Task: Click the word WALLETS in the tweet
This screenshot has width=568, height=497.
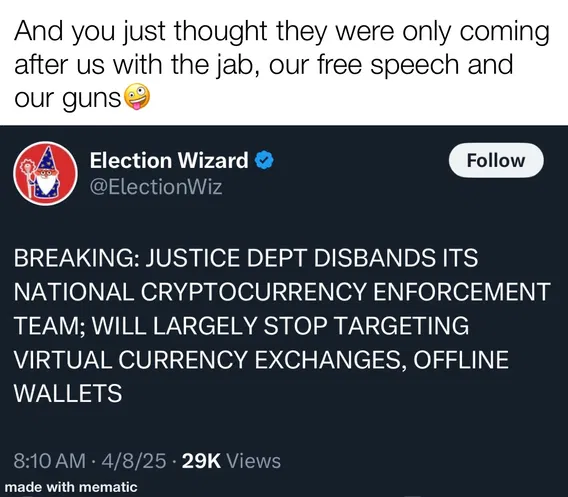Action: tap(68, 393)
